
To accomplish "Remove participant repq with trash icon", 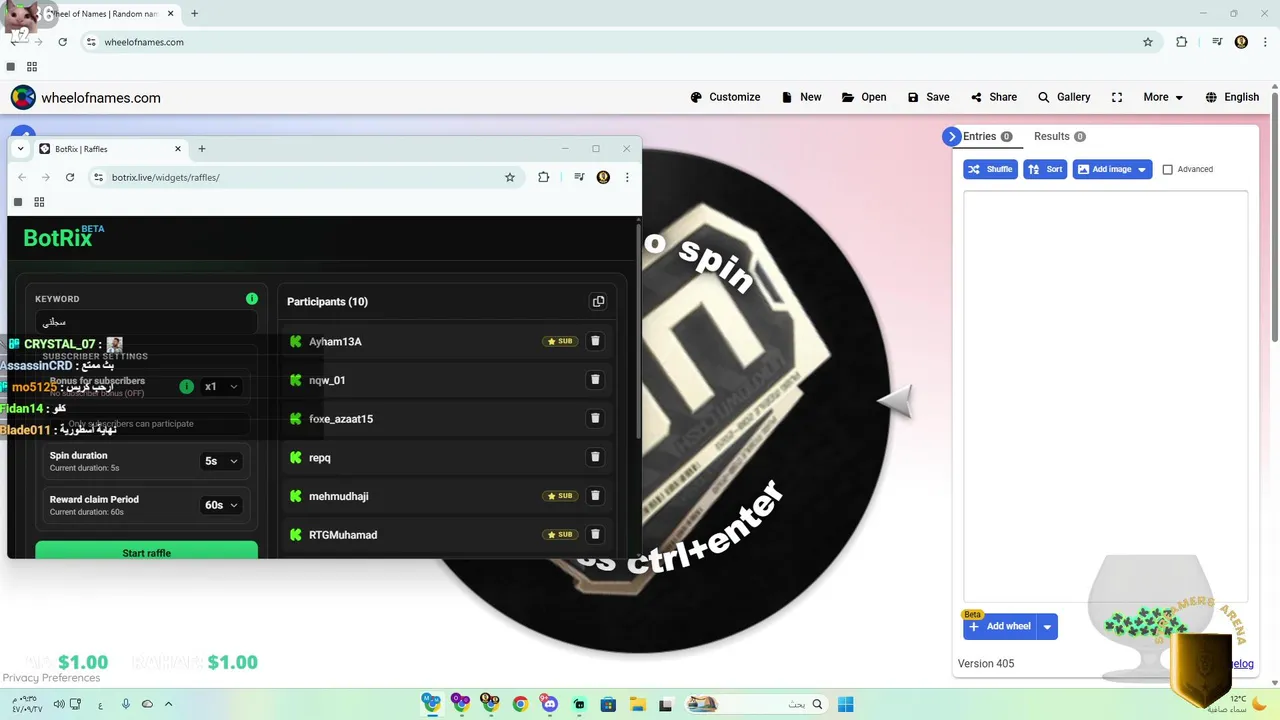I will [595, 457].
